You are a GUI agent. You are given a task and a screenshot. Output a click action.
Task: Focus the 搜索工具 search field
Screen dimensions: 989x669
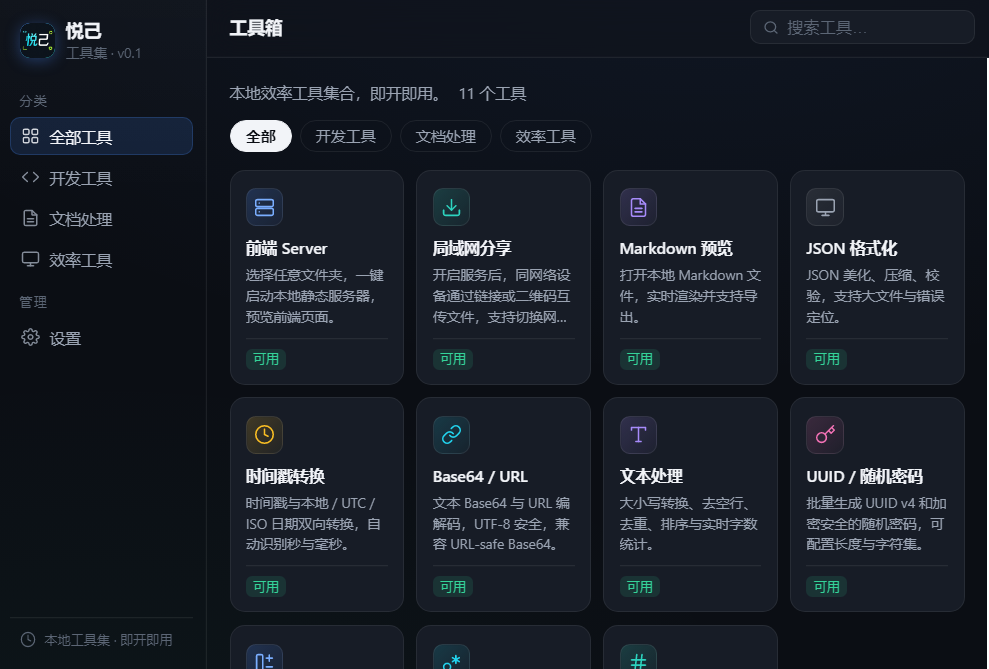[862, 28]
